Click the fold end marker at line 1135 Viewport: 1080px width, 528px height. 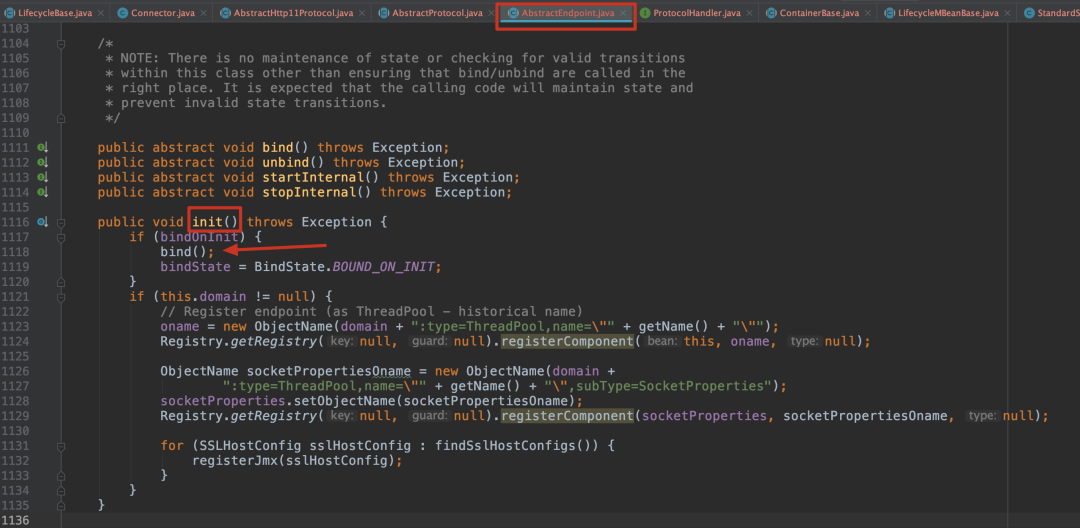tap(61, 505)
